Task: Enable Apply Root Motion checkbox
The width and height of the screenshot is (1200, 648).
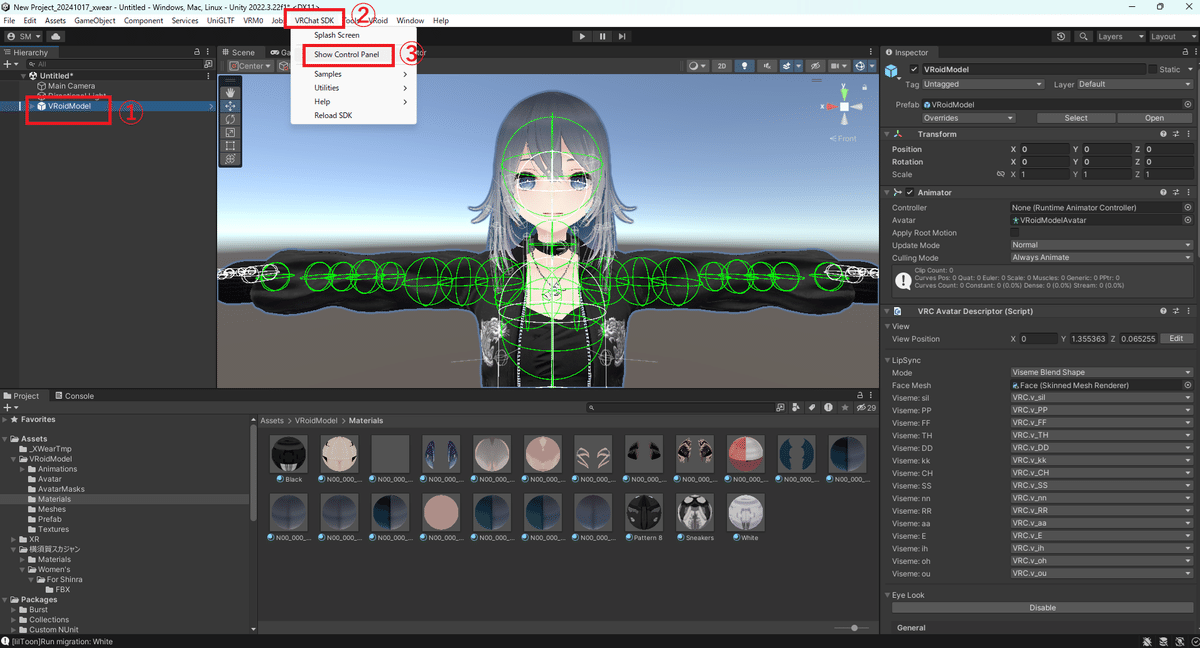Action: (x=1015, y=233)
